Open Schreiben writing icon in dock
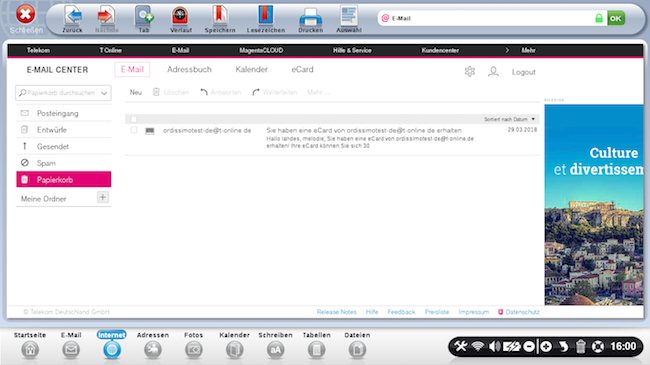 click(275, 350)
